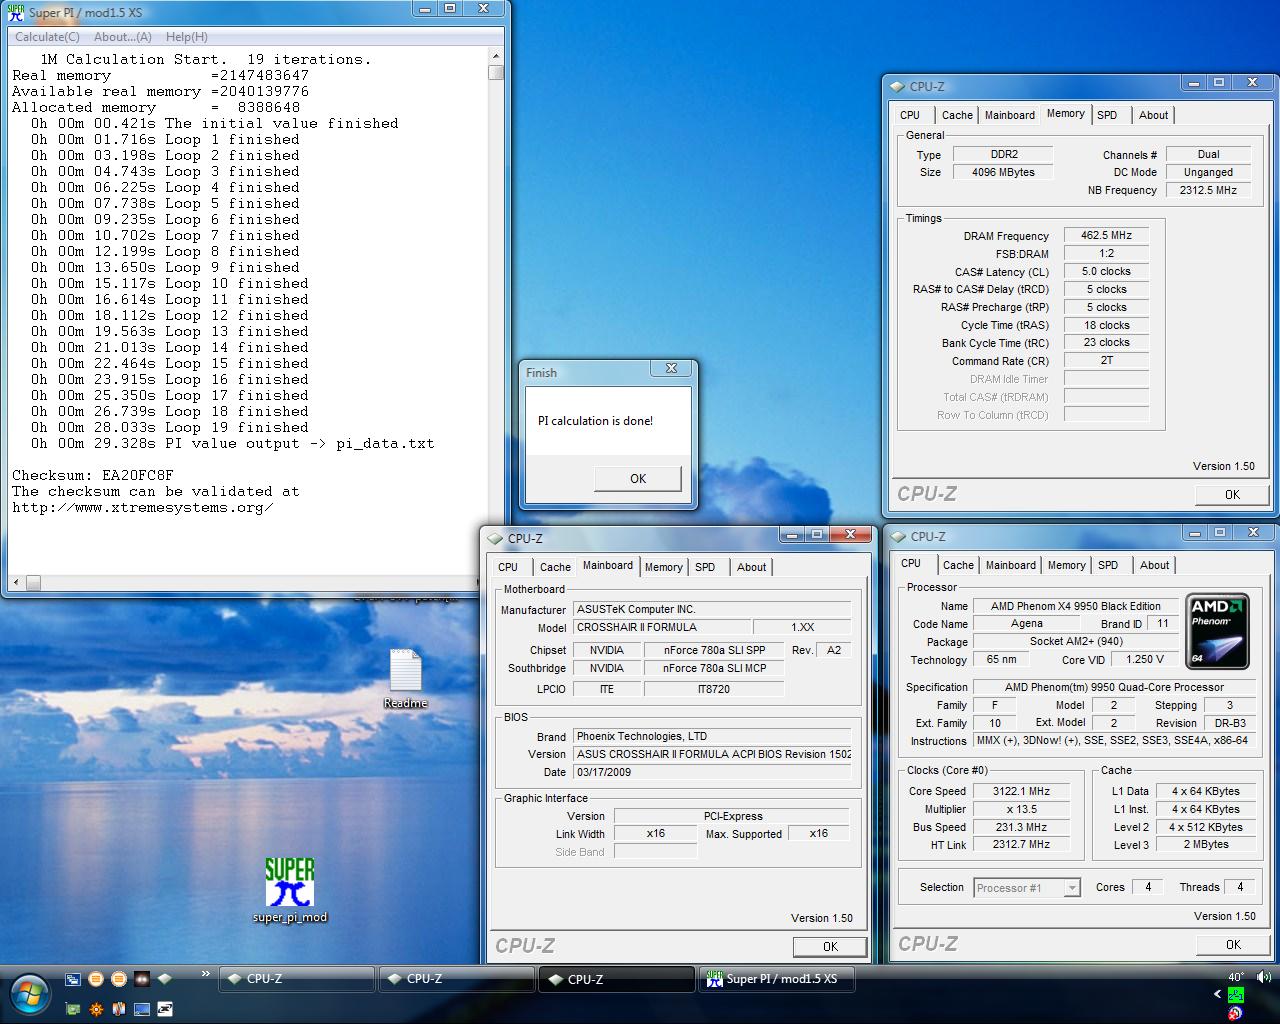Click the white Z-logo quick launch icon
1280x1024 pixels.
[x=165, y=1009]
